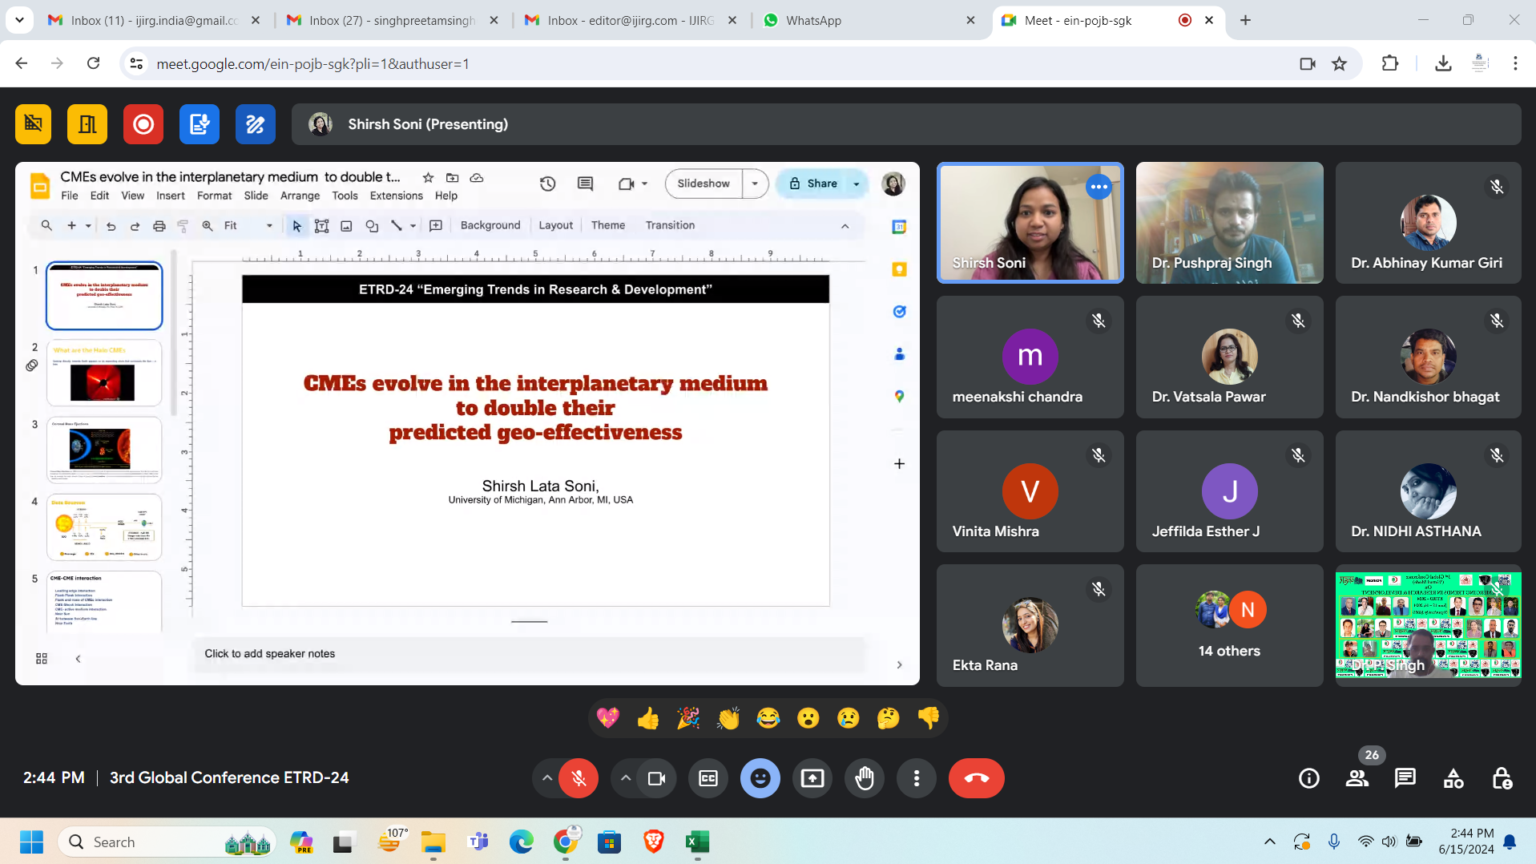Open the Slideshow options dropdown

click(753, 183)
